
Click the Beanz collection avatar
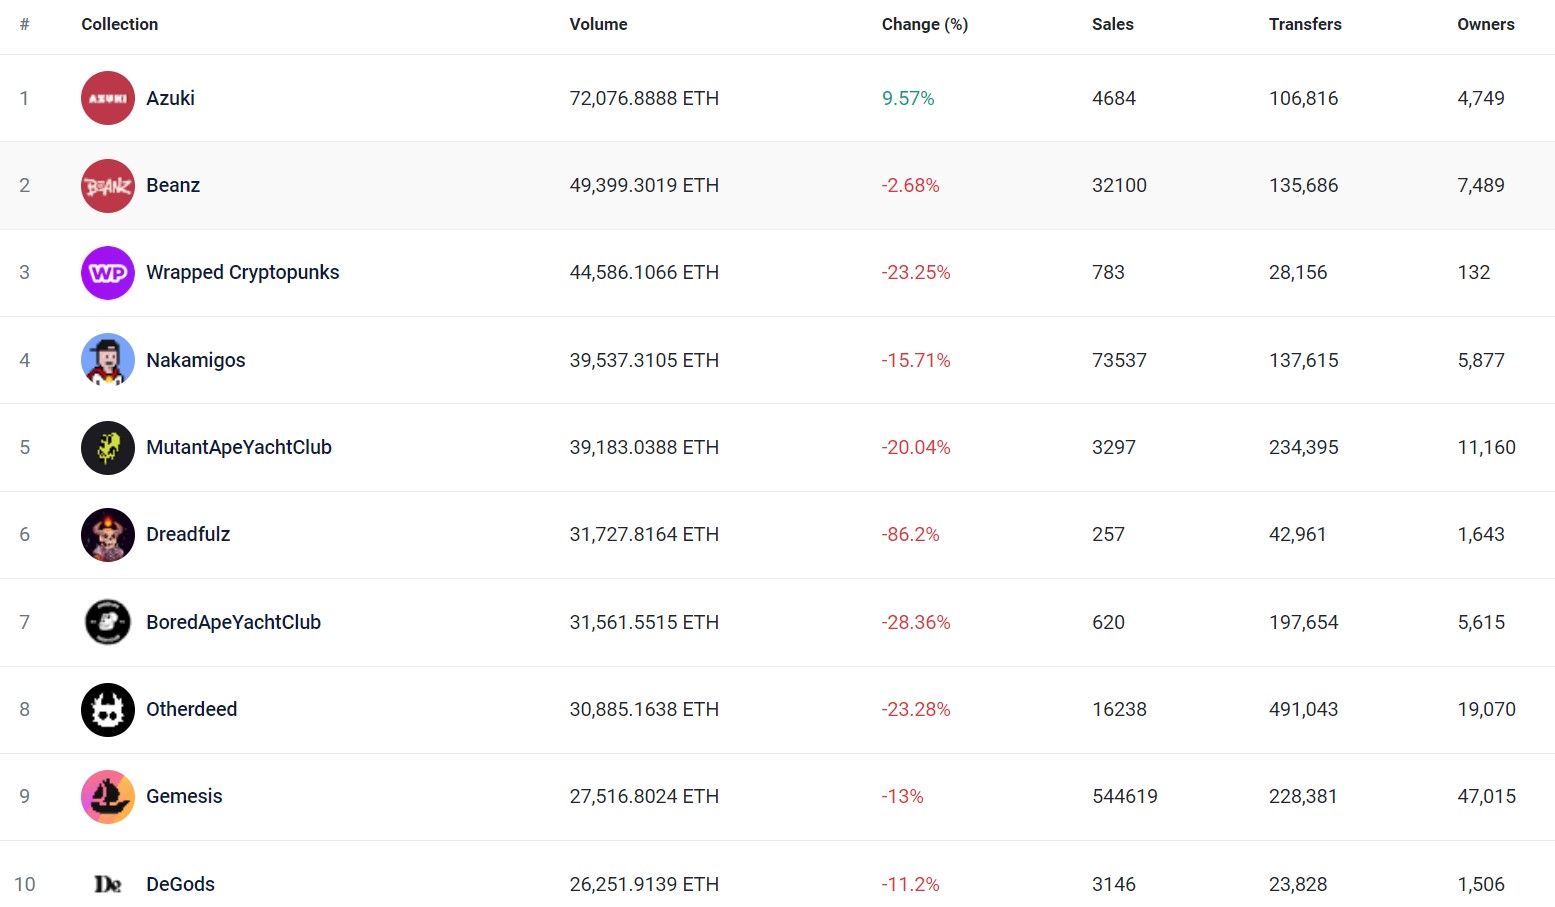tap(107, 185)
